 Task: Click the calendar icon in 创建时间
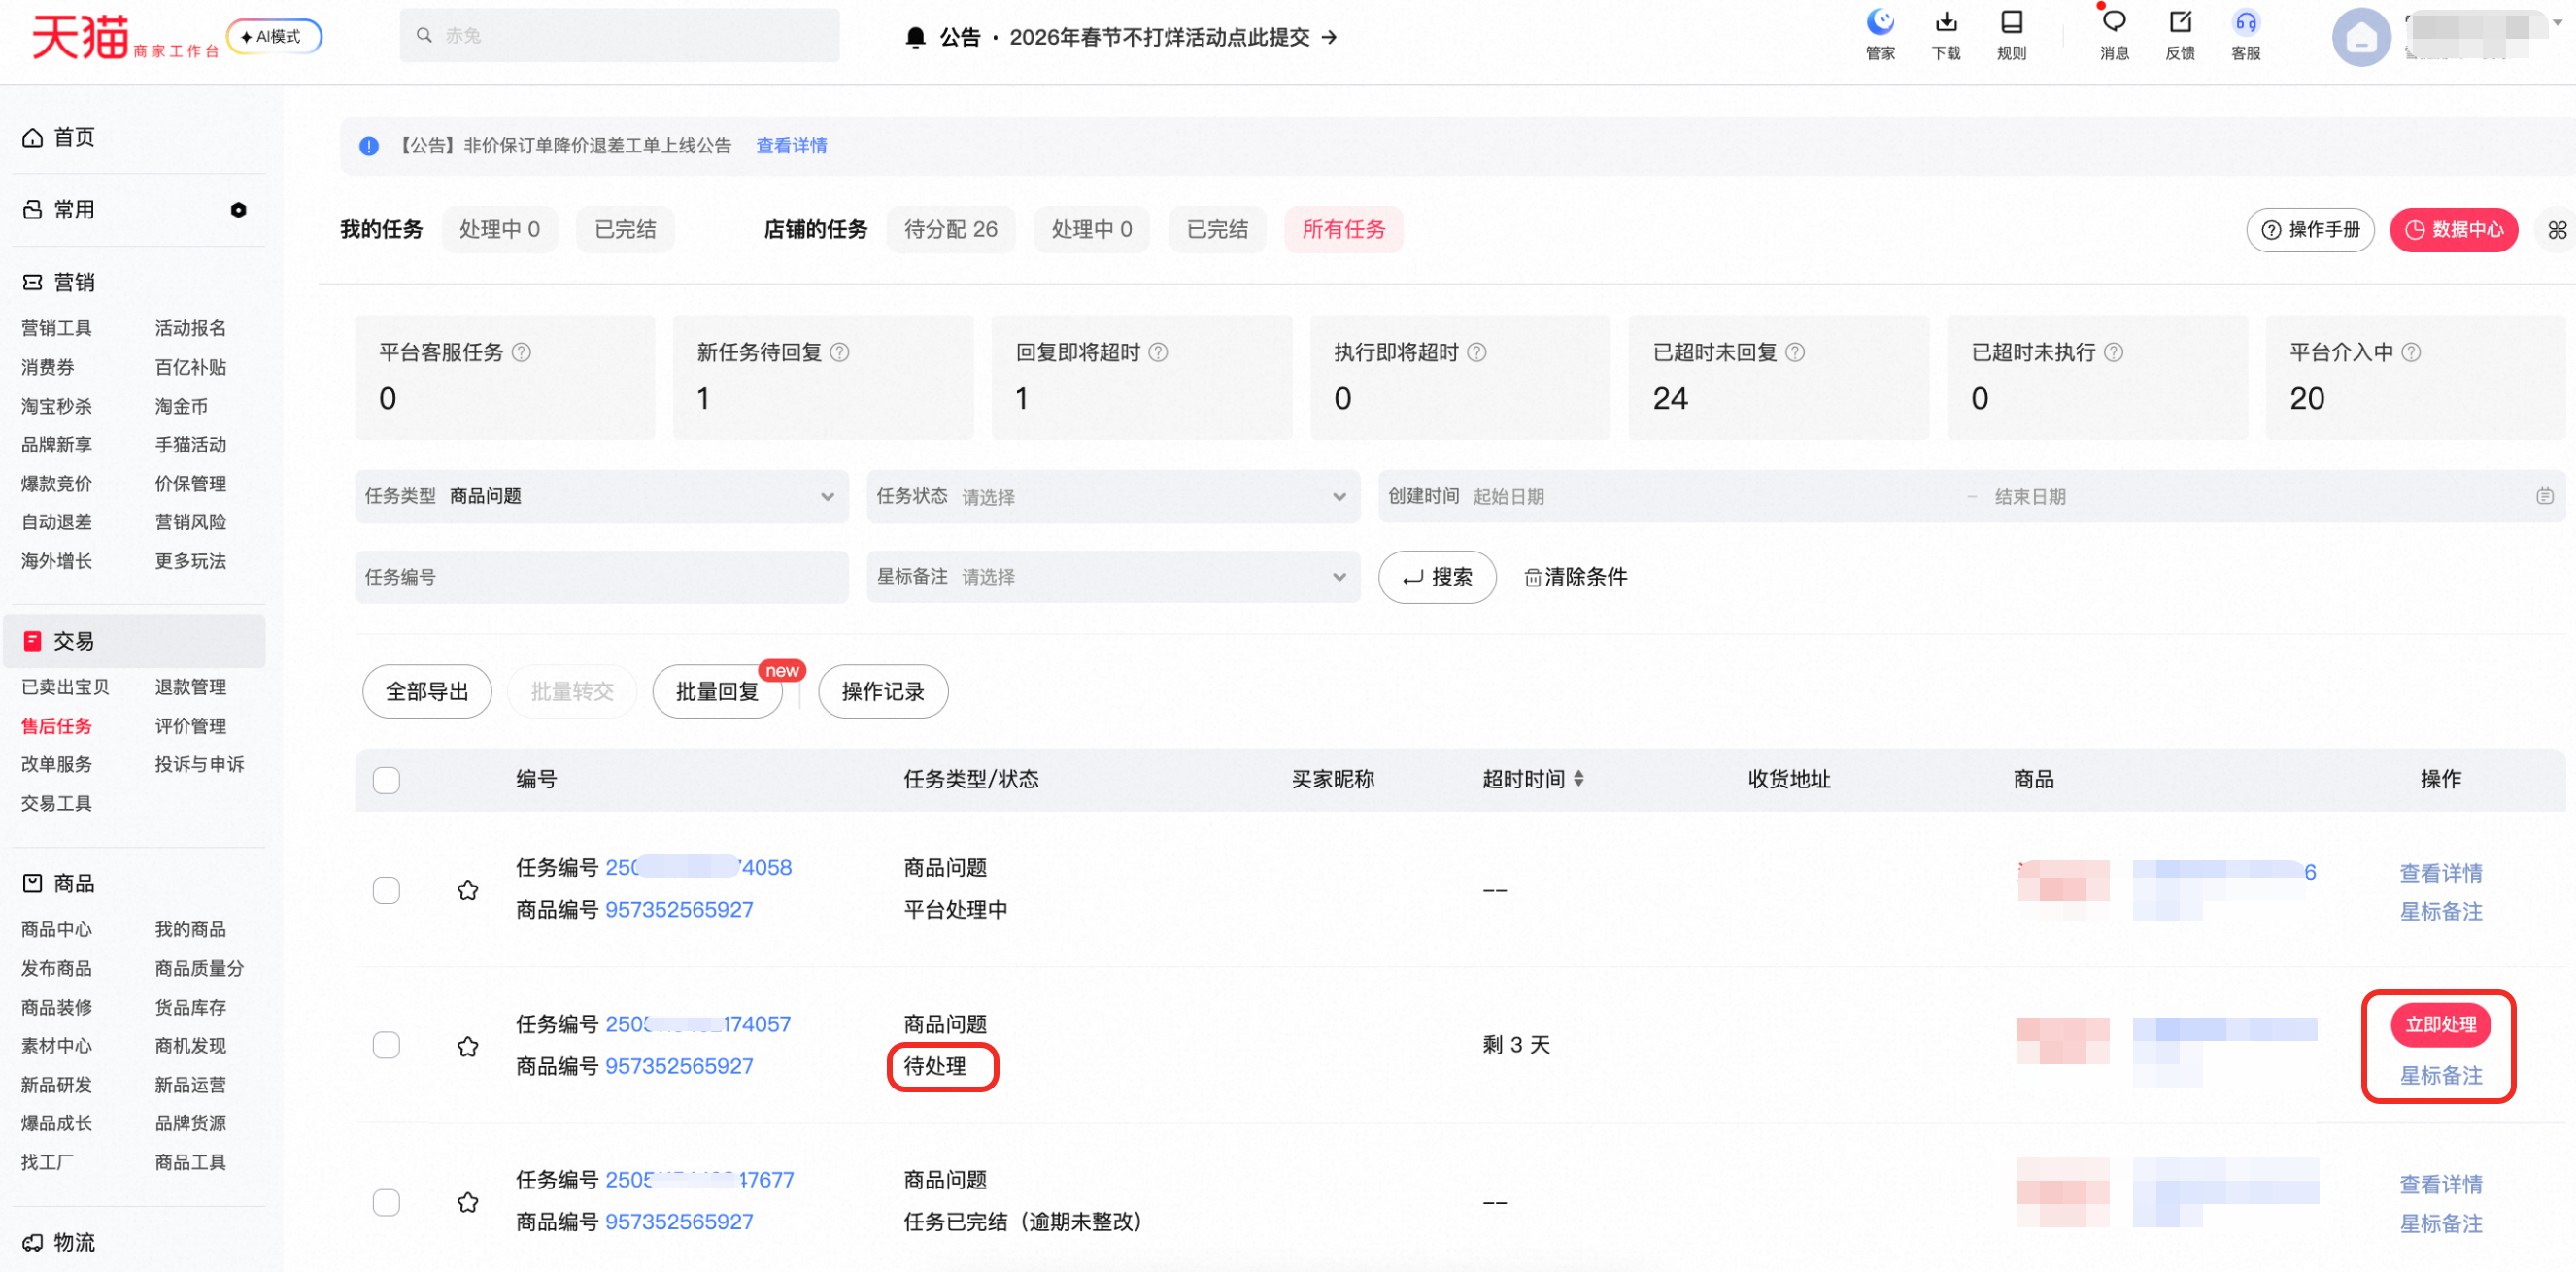(x=2545, y=496)
